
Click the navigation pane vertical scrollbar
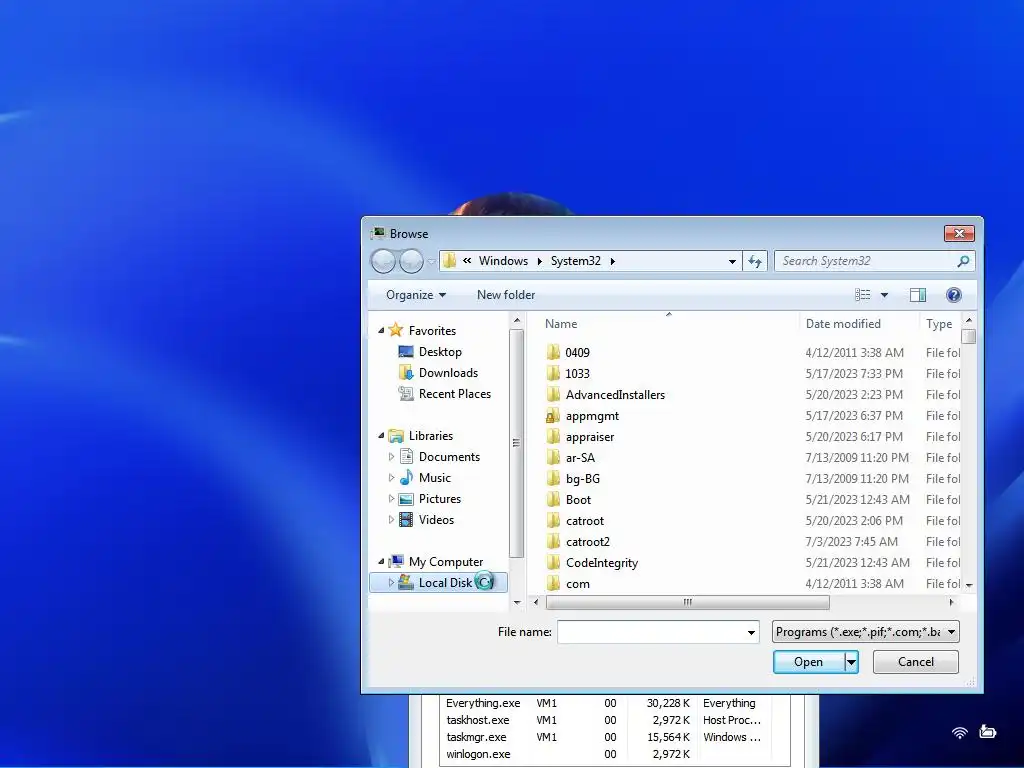click(x=517, y=444)
